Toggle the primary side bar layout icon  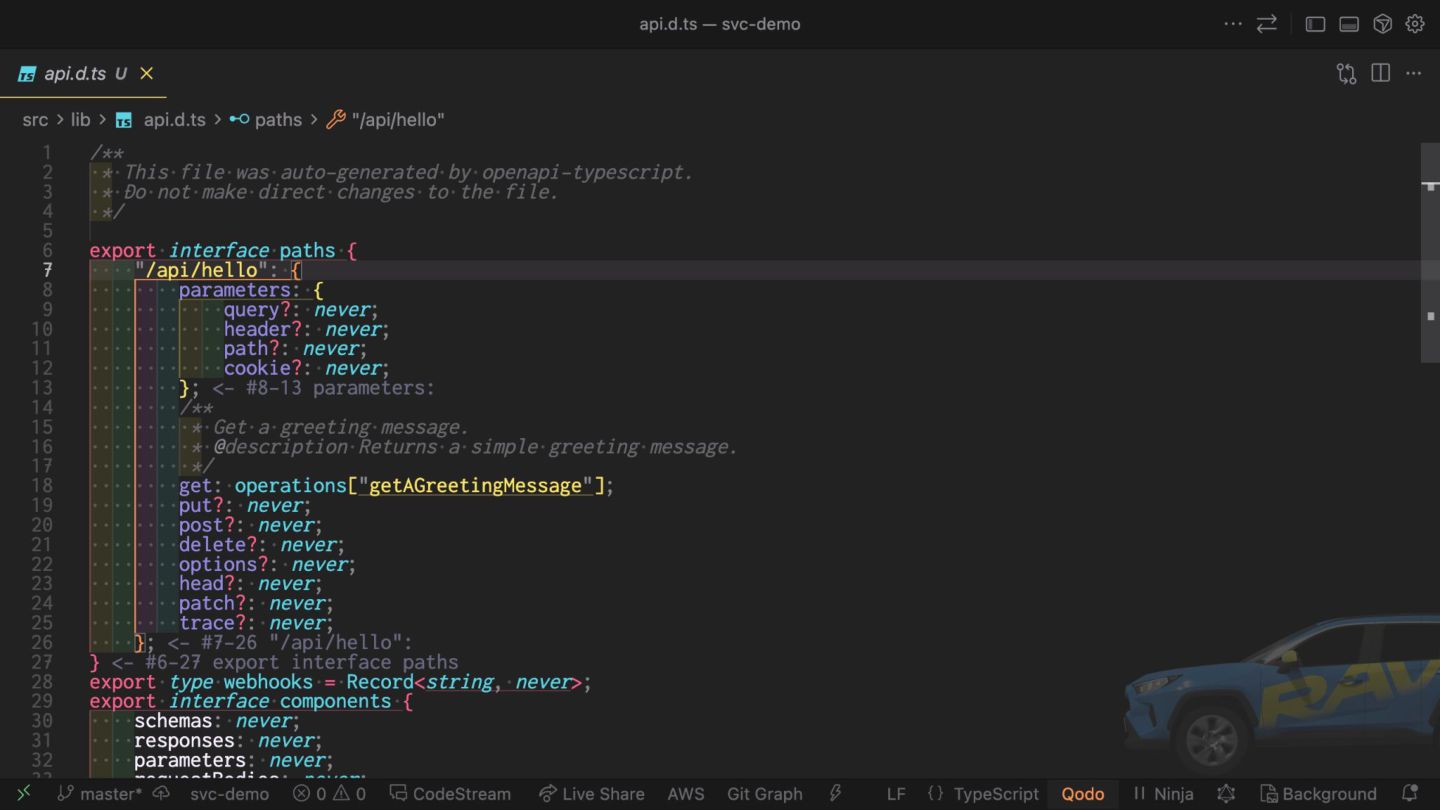[x=1315, y=24]
